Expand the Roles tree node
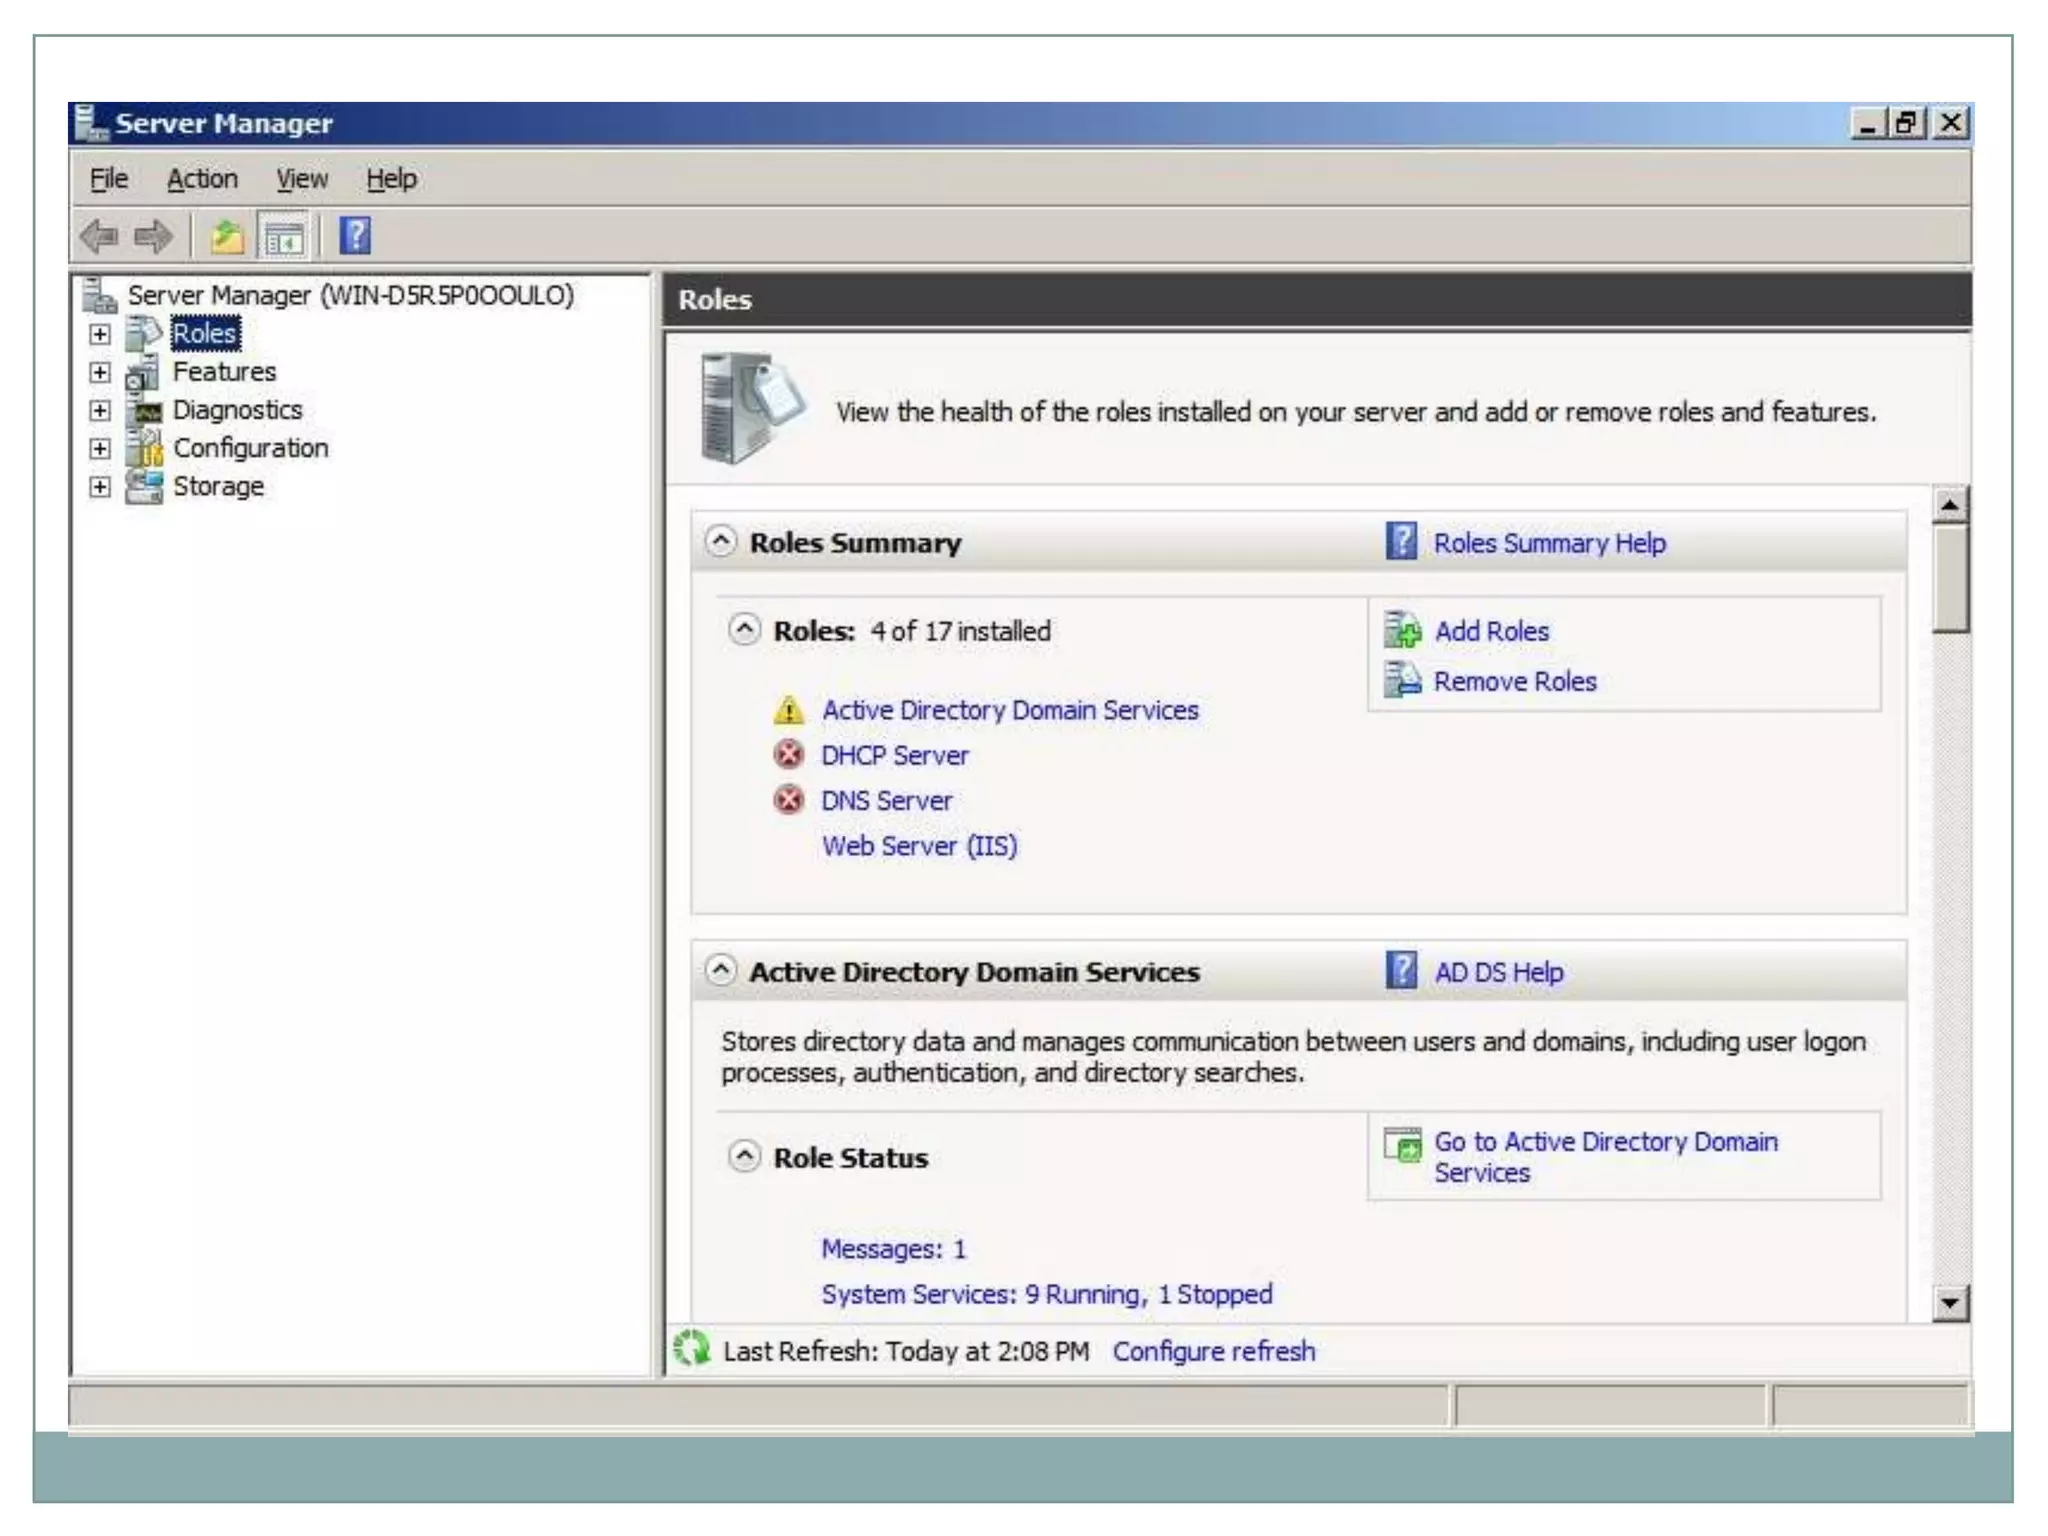The height and width of the screenshot is (1536, 2048). click(x=99, y=334)
